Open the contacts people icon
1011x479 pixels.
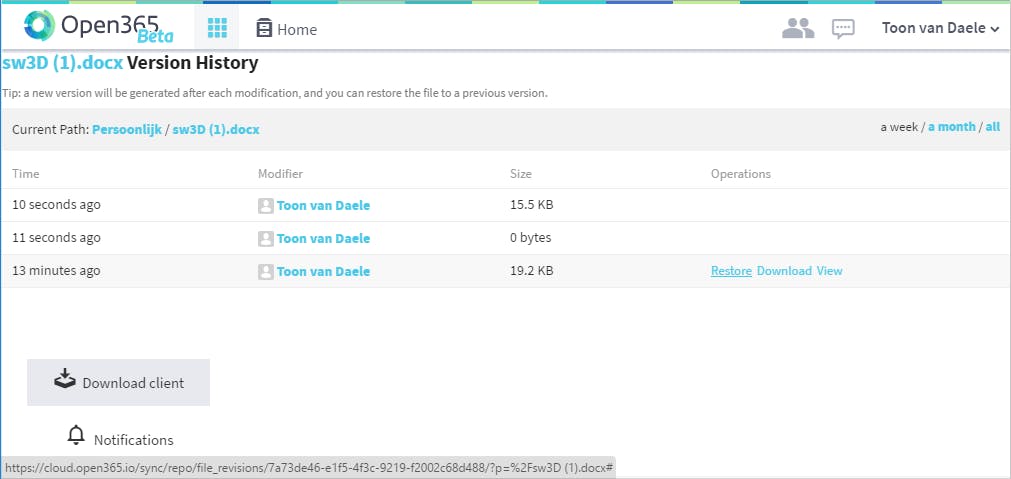click(x=798, y=28)
